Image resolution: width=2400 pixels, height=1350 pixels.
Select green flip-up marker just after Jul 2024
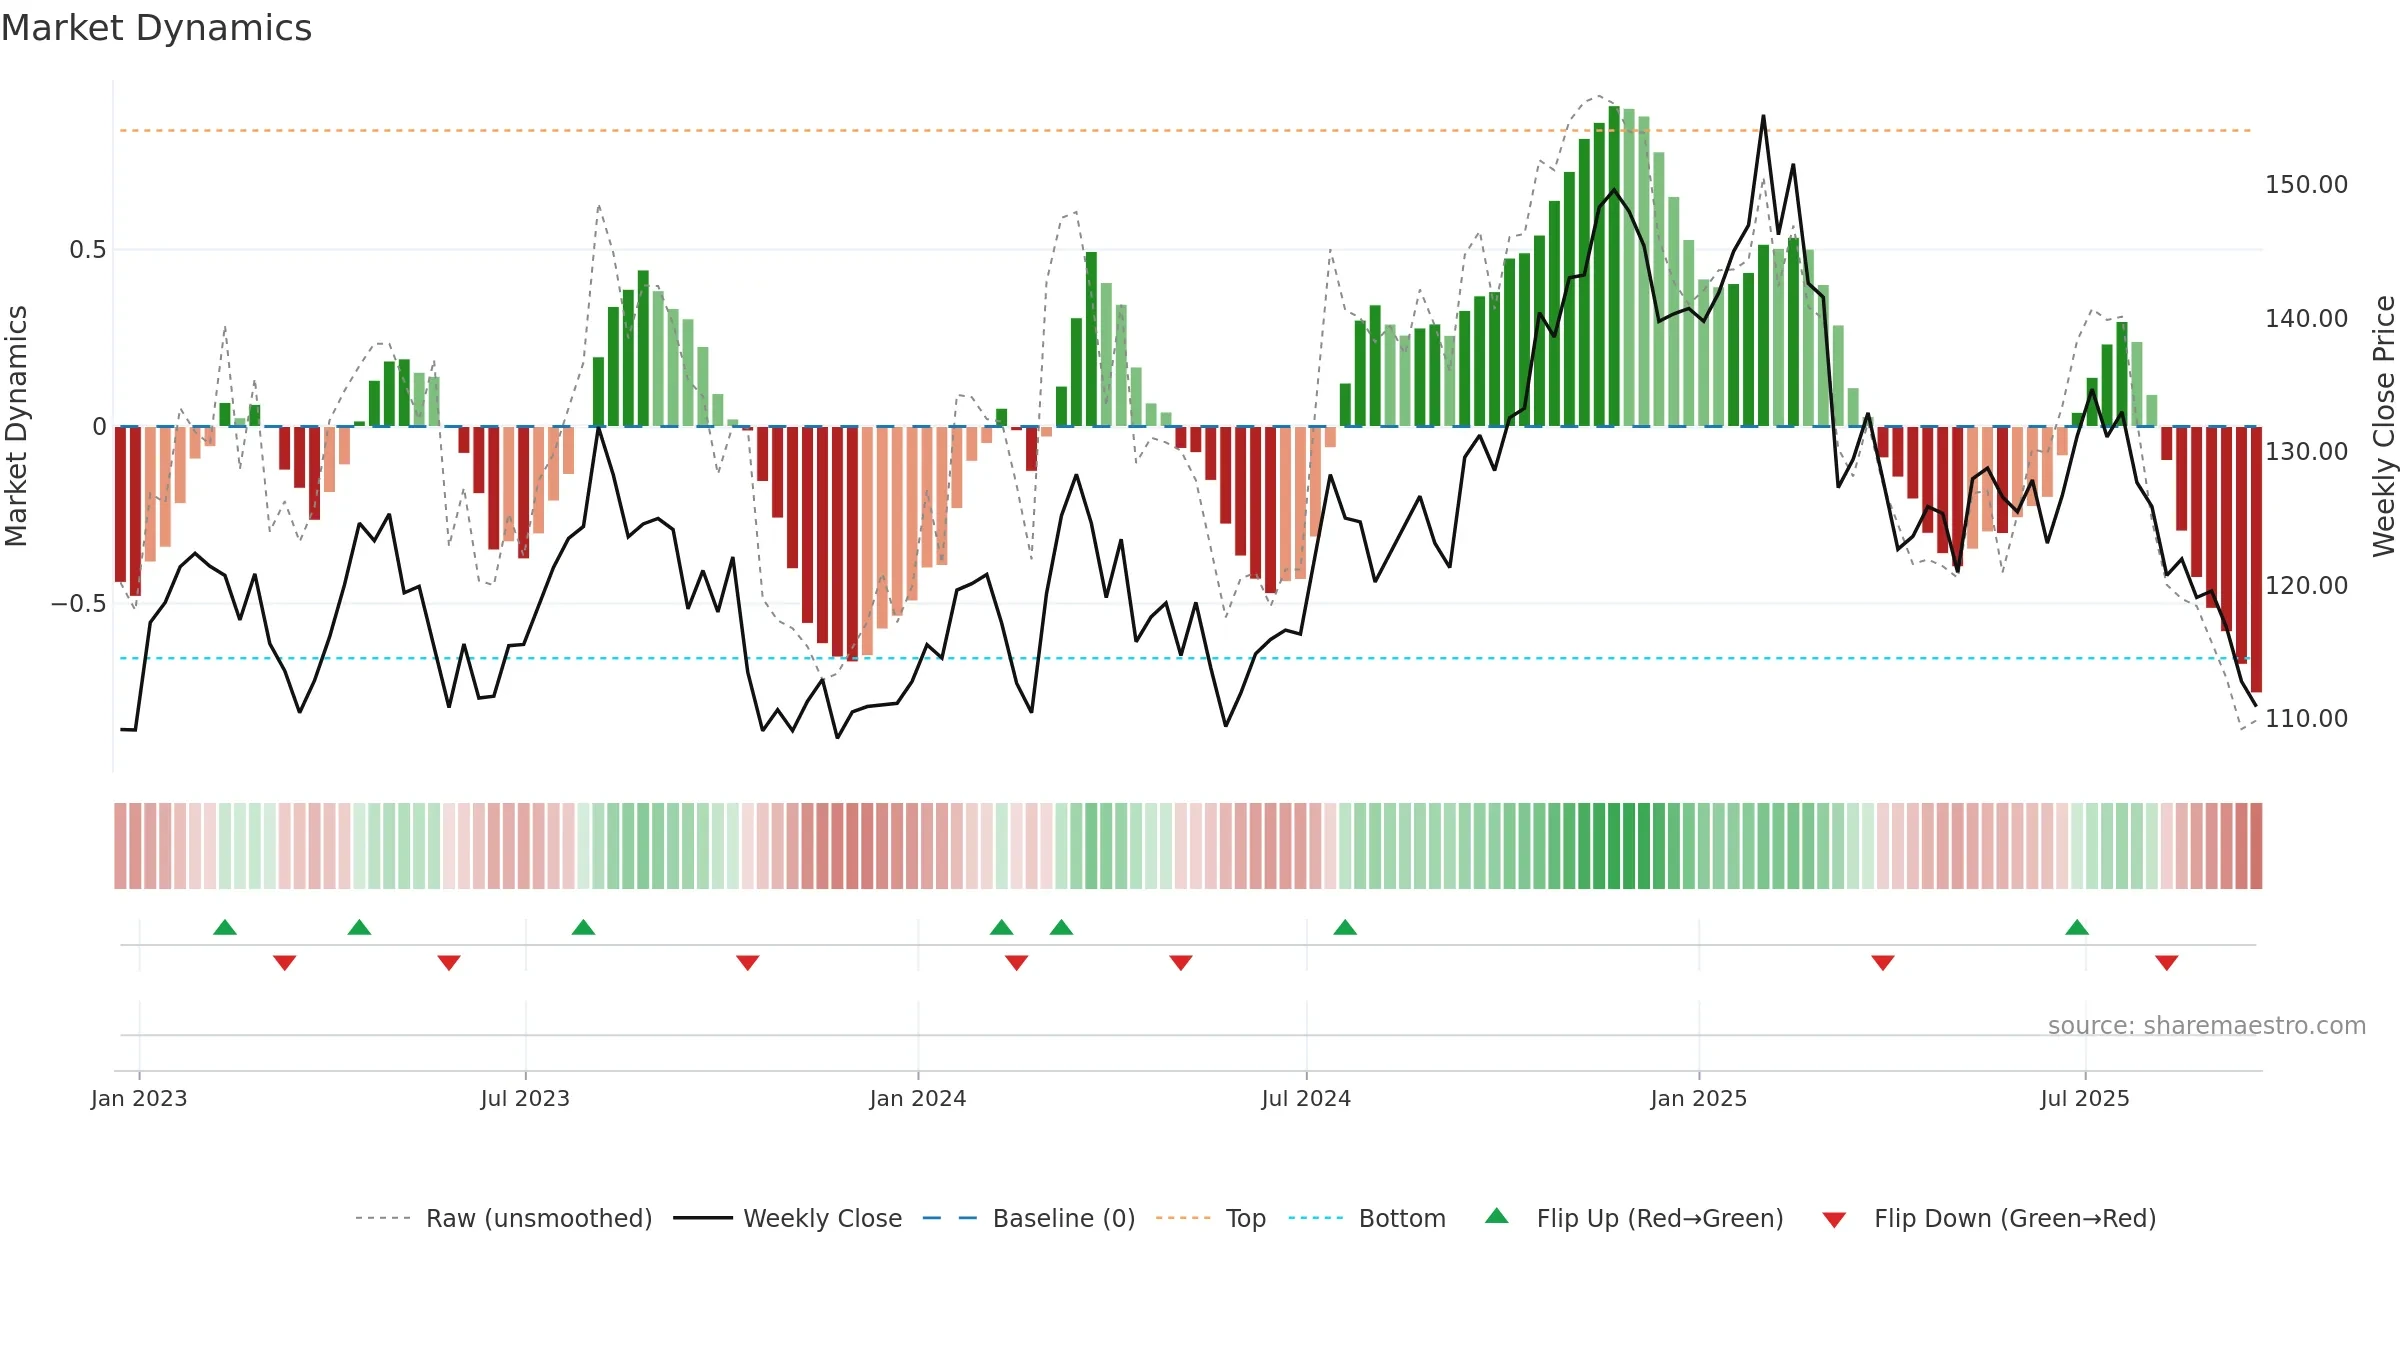[x=1345, y=927]
